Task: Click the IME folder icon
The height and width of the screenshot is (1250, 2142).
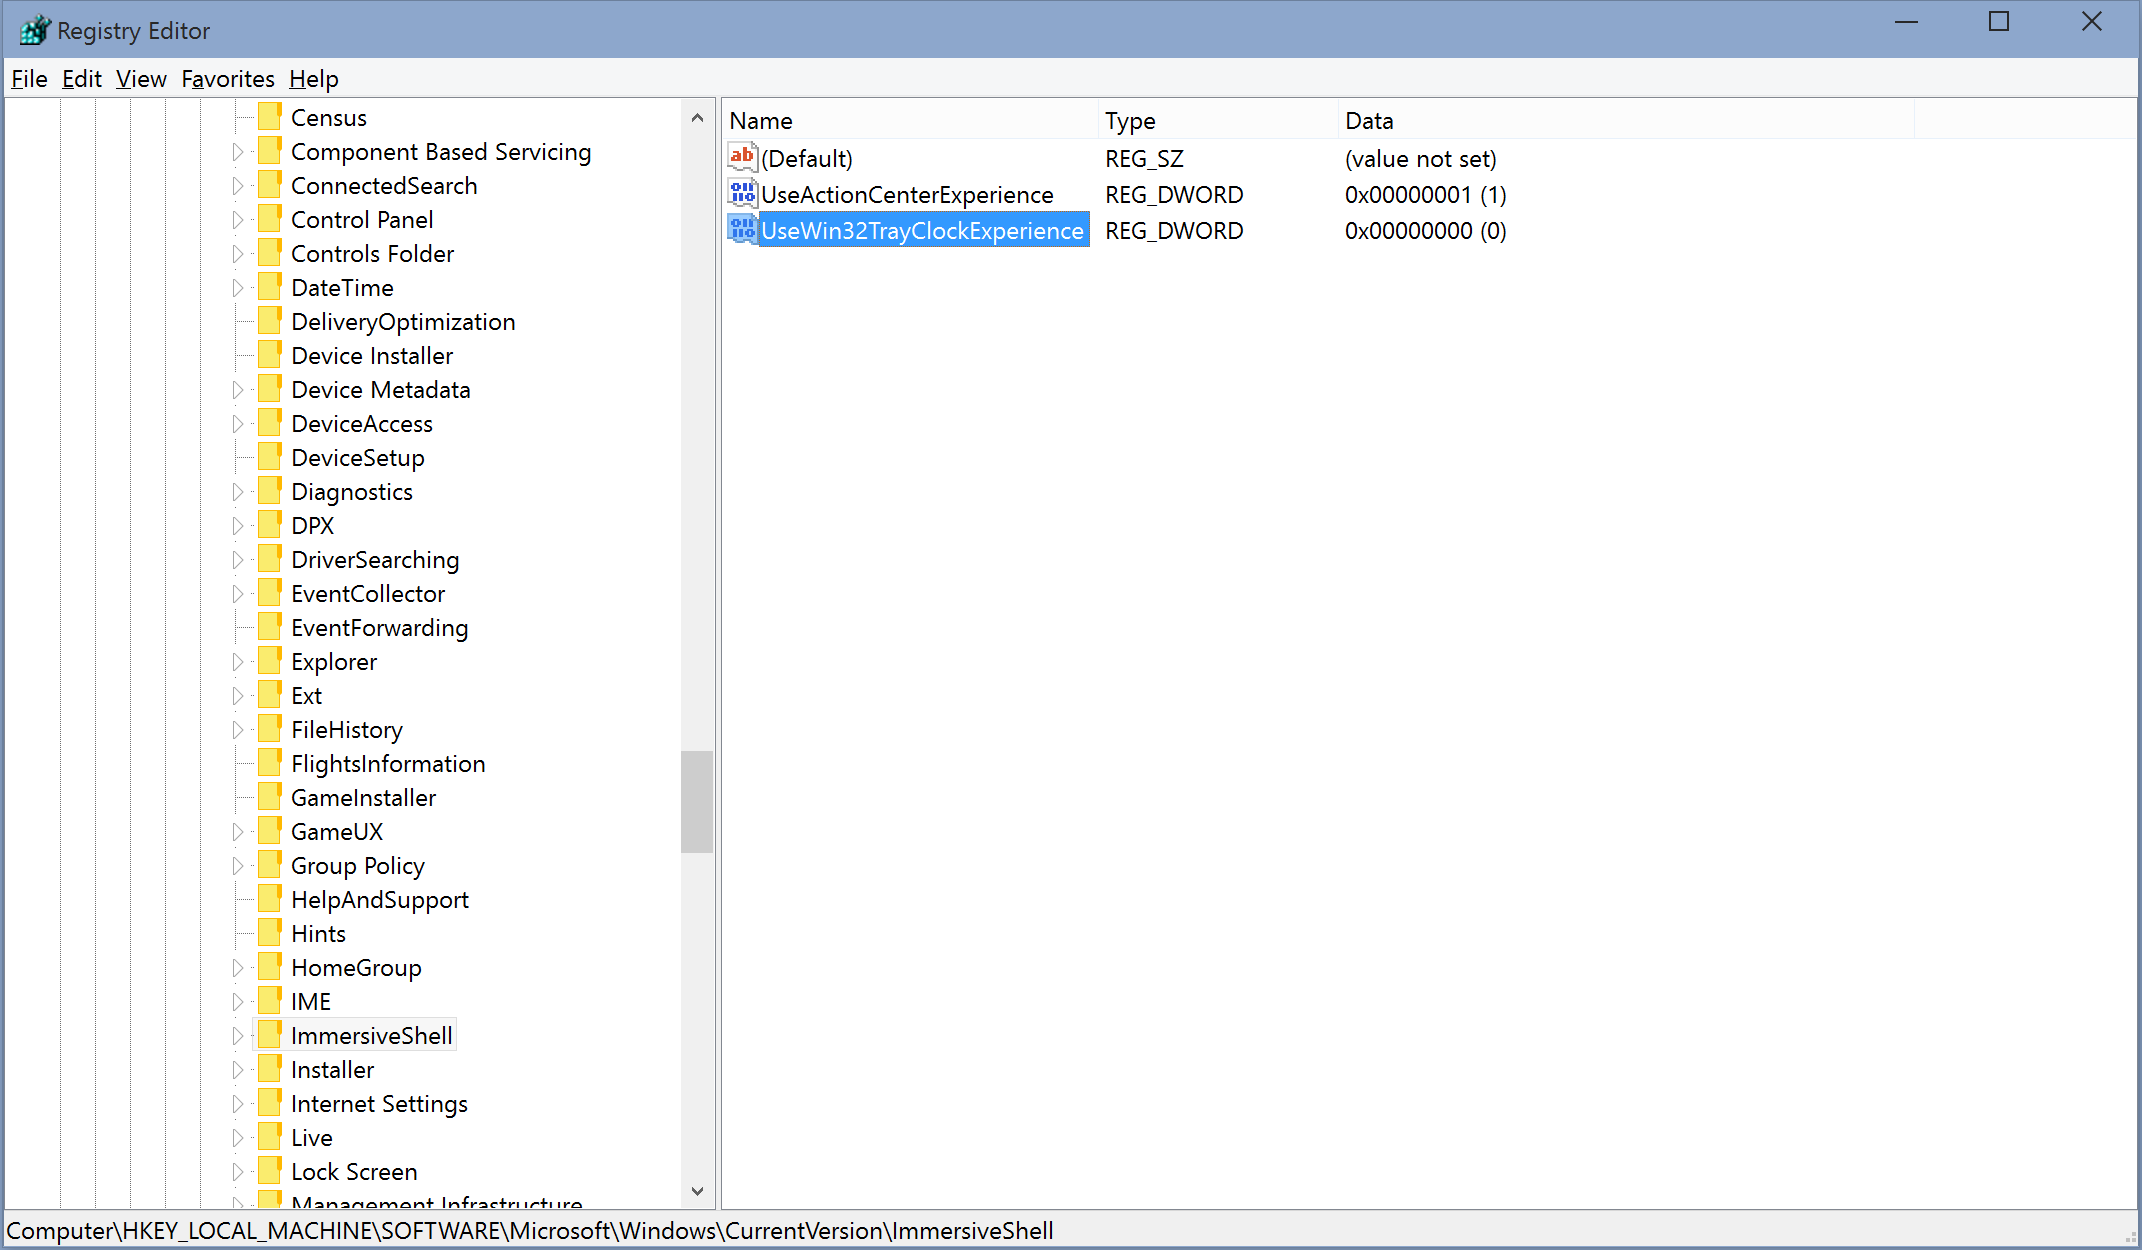Action: [x=269, y=1001]
